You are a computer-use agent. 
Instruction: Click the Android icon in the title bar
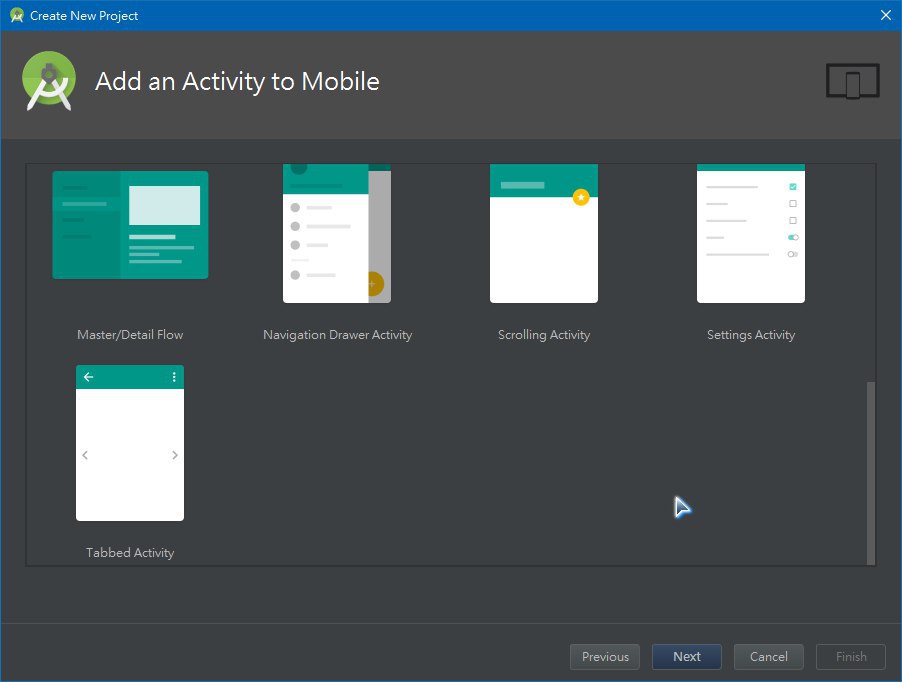[16, 15]
